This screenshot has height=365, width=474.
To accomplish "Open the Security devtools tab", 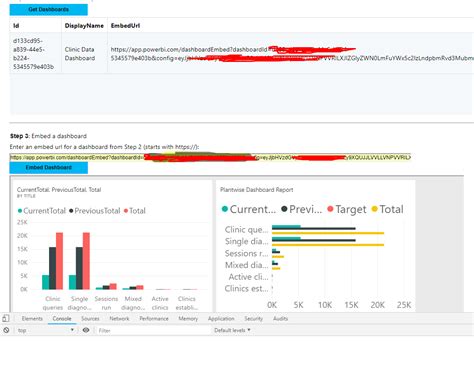I will click(x=253, y=319).
